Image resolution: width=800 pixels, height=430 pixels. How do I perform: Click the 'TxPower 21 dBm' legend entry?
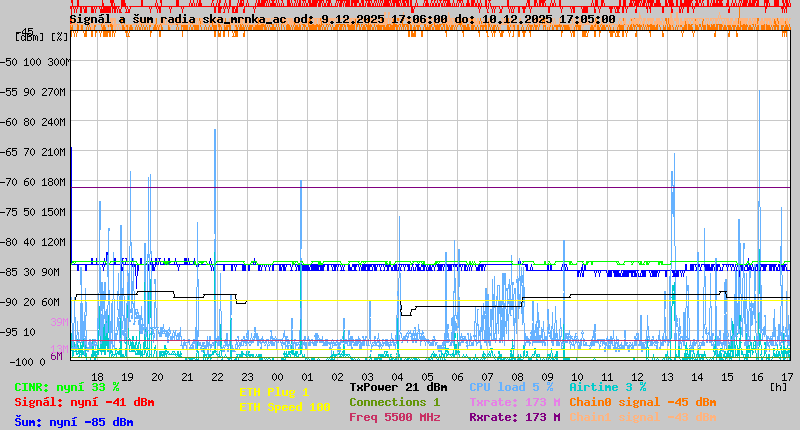[398, 387]
